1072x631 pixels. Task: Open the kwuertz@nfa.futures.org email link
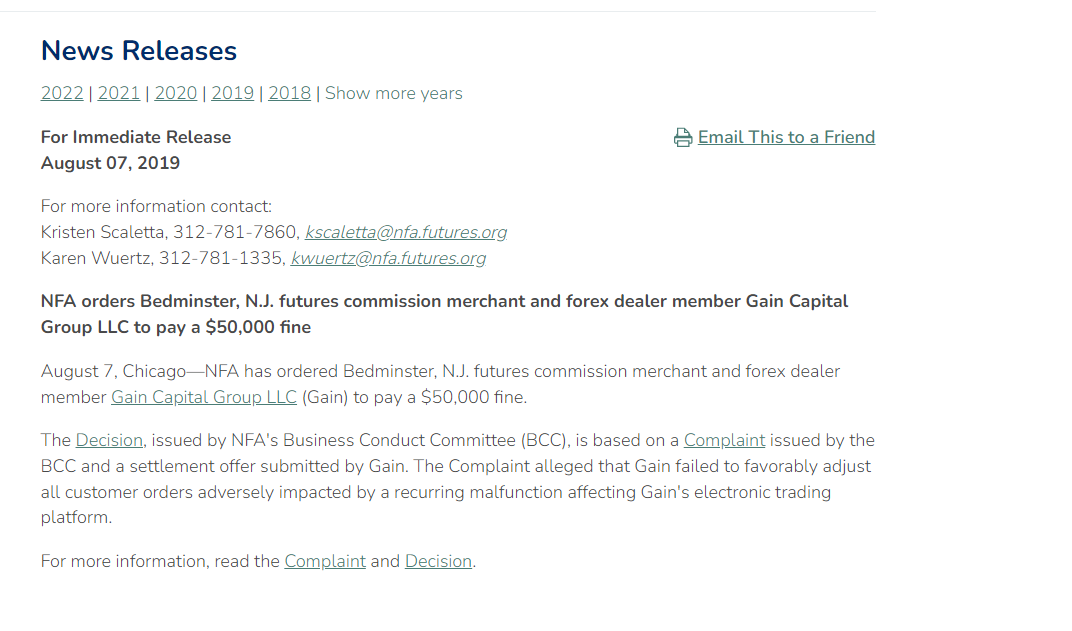point(388,258)
